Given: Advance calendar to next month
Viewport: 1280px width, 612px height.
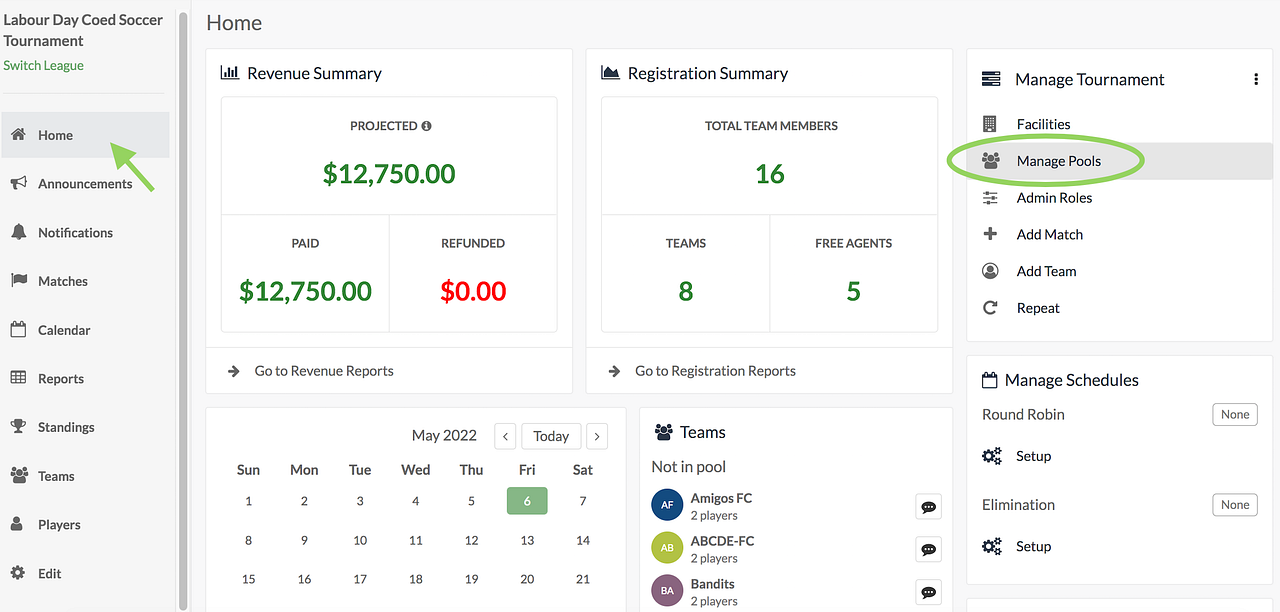Looking at the screenshot, I should coord(597,436).
